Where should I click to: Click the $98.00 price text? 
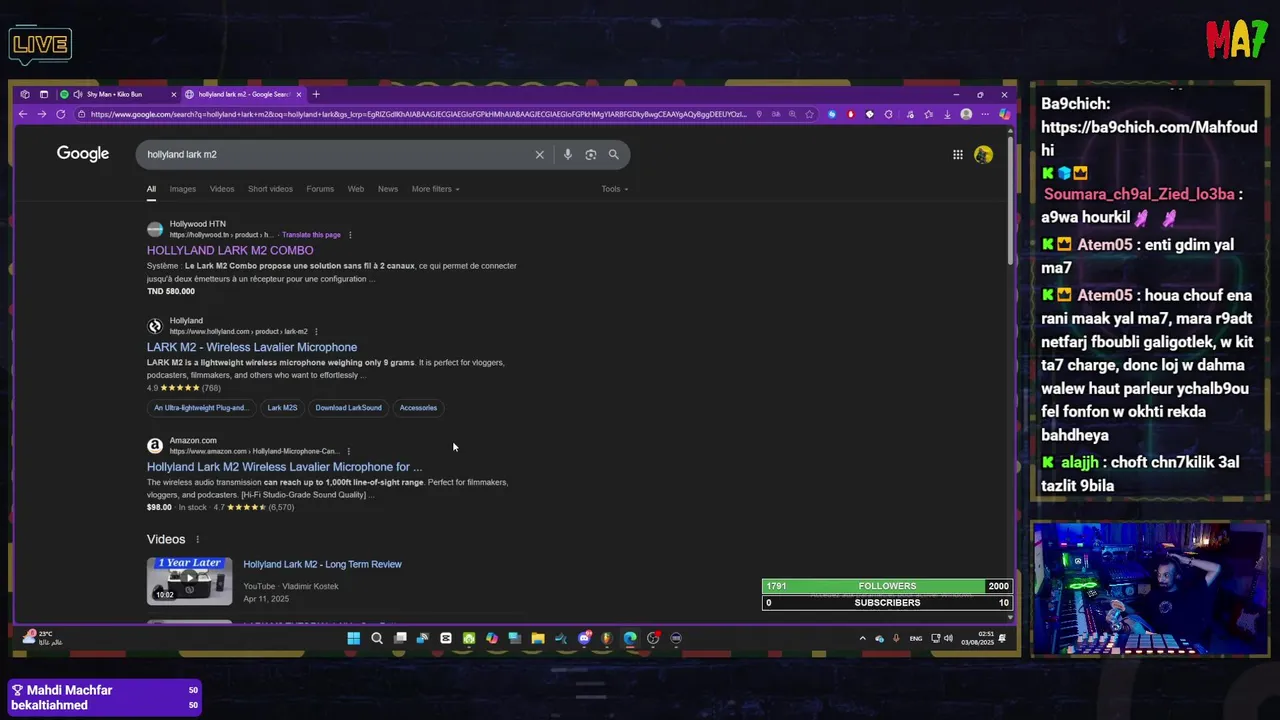click(159, 507)
